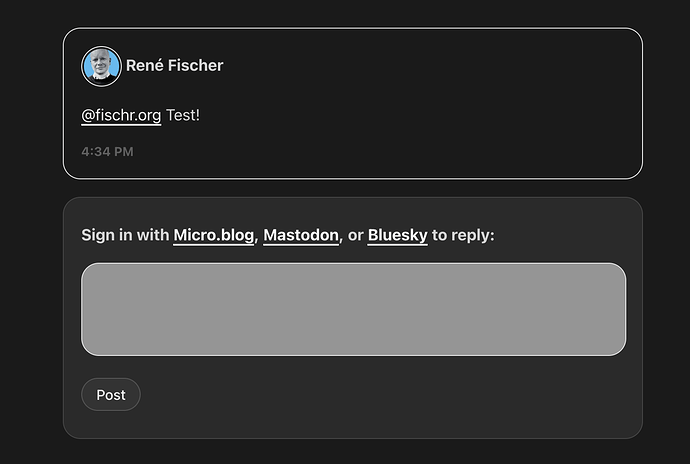The image size is (690, 464).
Task: Sign in with the Micro.blog link
Action: tap(213, 235)
